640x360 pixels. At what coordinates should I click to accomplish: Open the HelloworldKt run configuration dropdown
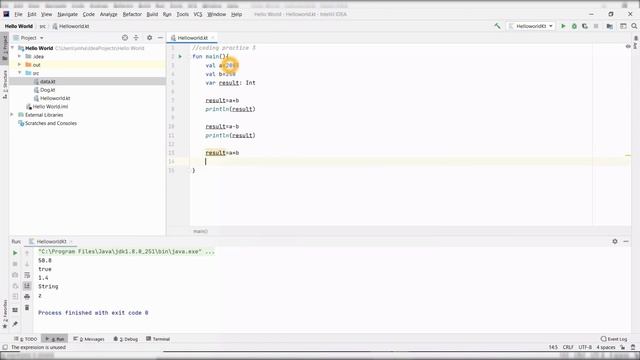click(x=531, y=26)
